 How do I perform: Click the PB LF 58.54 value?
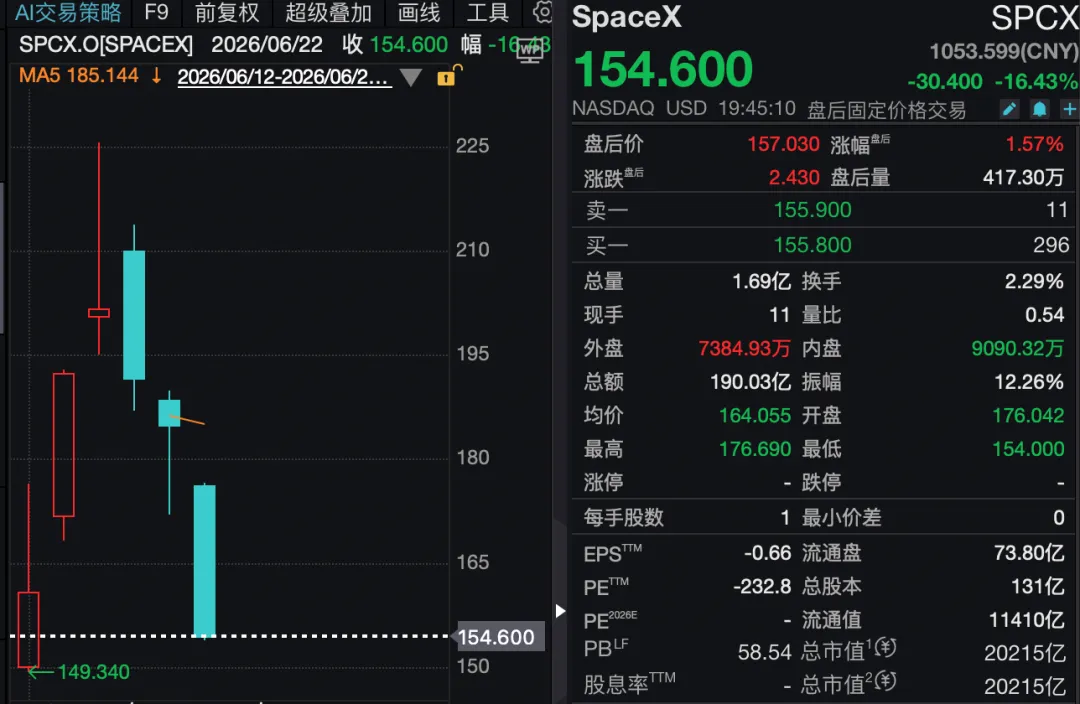(x=765, y=652)
